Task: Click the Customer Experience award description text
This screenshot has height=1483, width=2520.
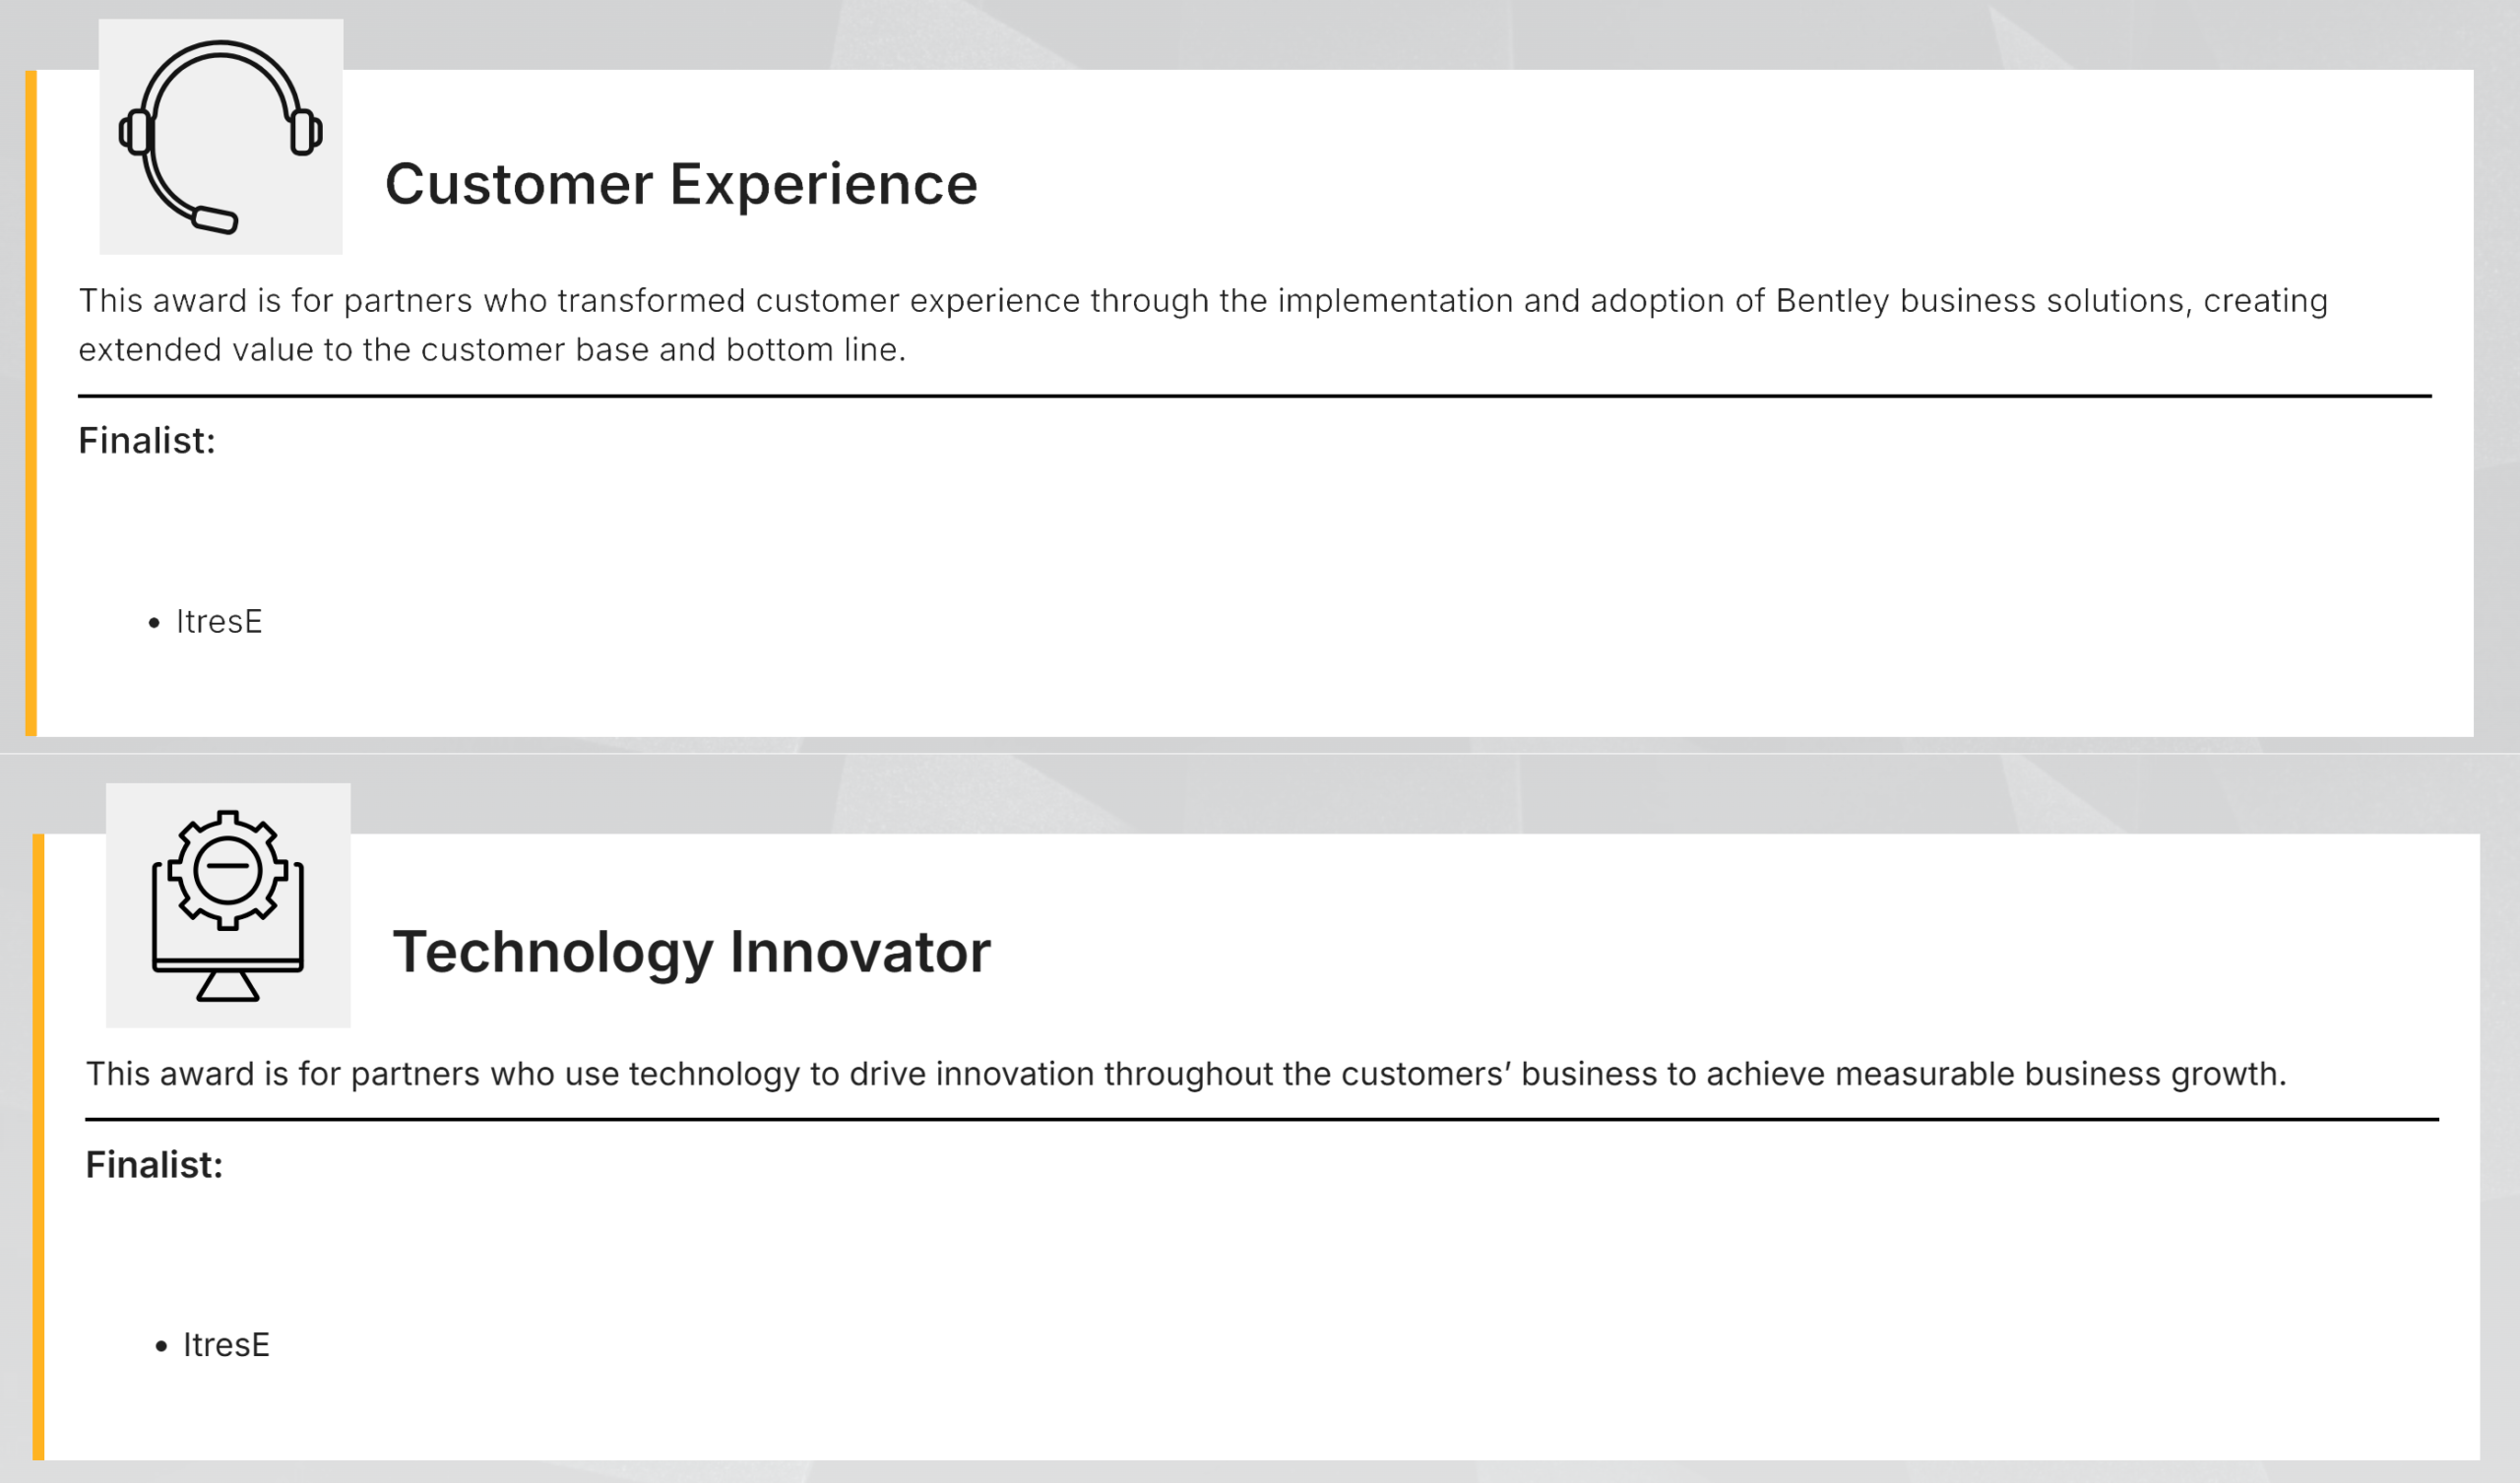Action: [x=1203, y=324]
